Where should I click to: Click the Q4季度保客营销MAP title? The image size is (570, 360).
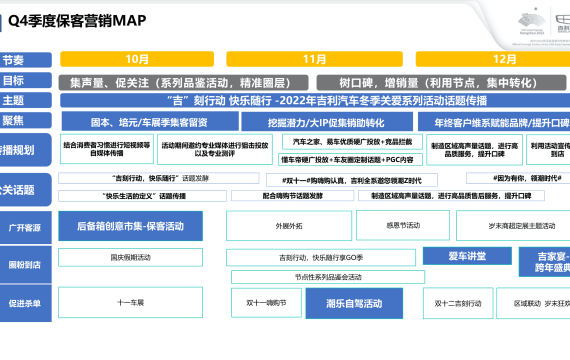(77, 21)
